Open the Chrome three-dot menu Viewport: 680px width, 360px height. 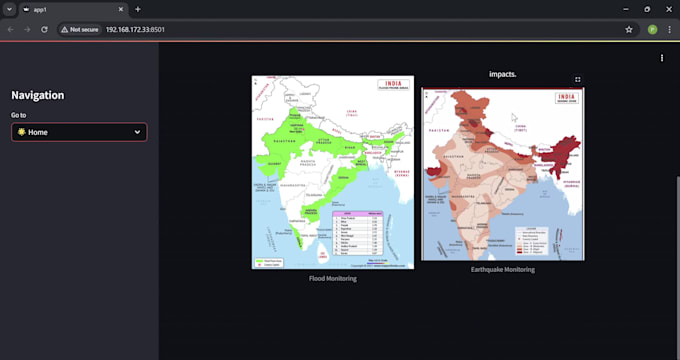pos(670,29)
